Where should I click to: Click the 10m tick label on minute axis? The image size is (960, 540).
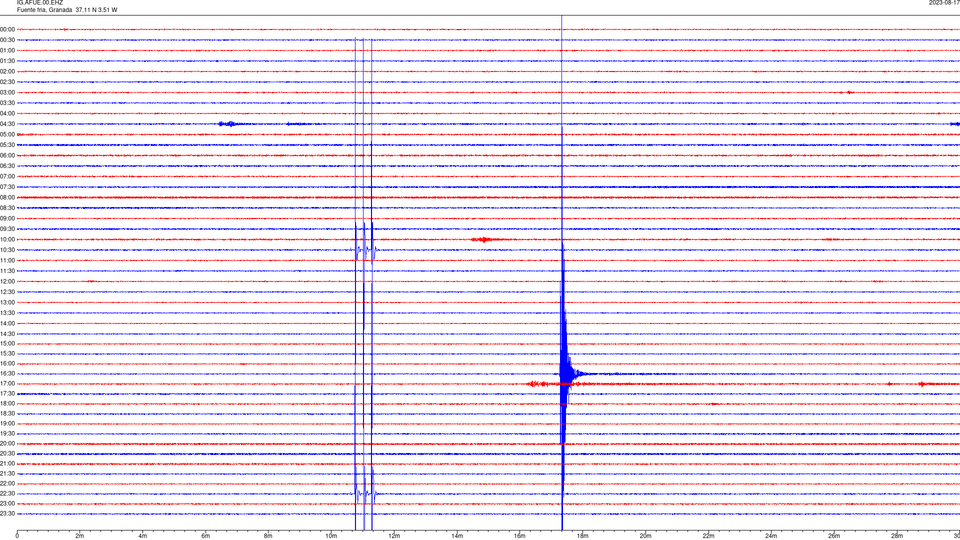click(331, 536)
